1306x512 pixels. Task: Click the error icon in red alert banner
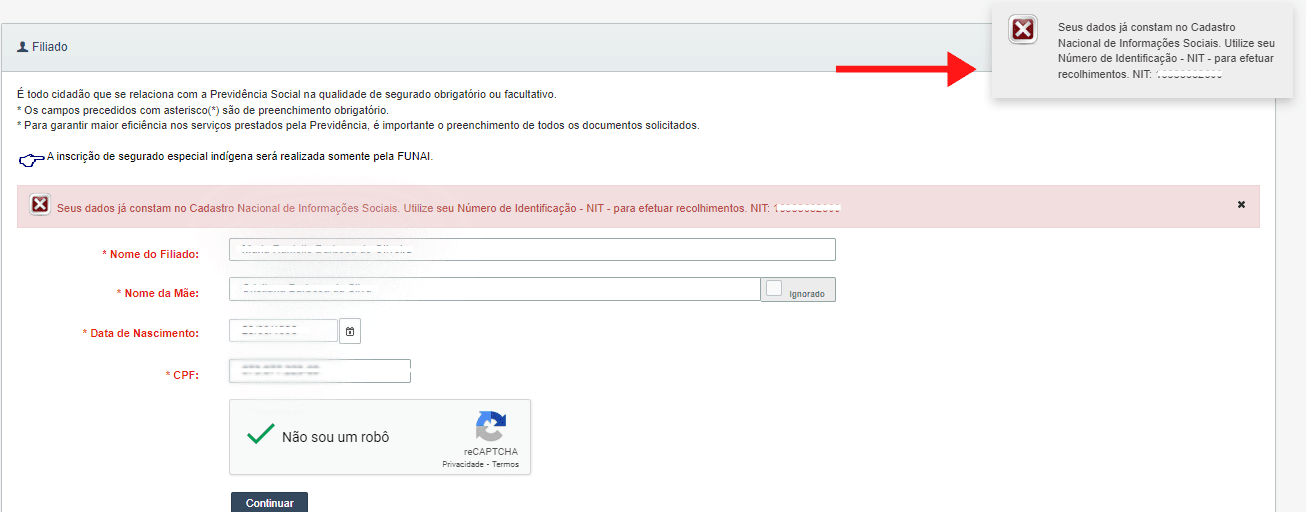pyautogui.click(x=40, y=205)
